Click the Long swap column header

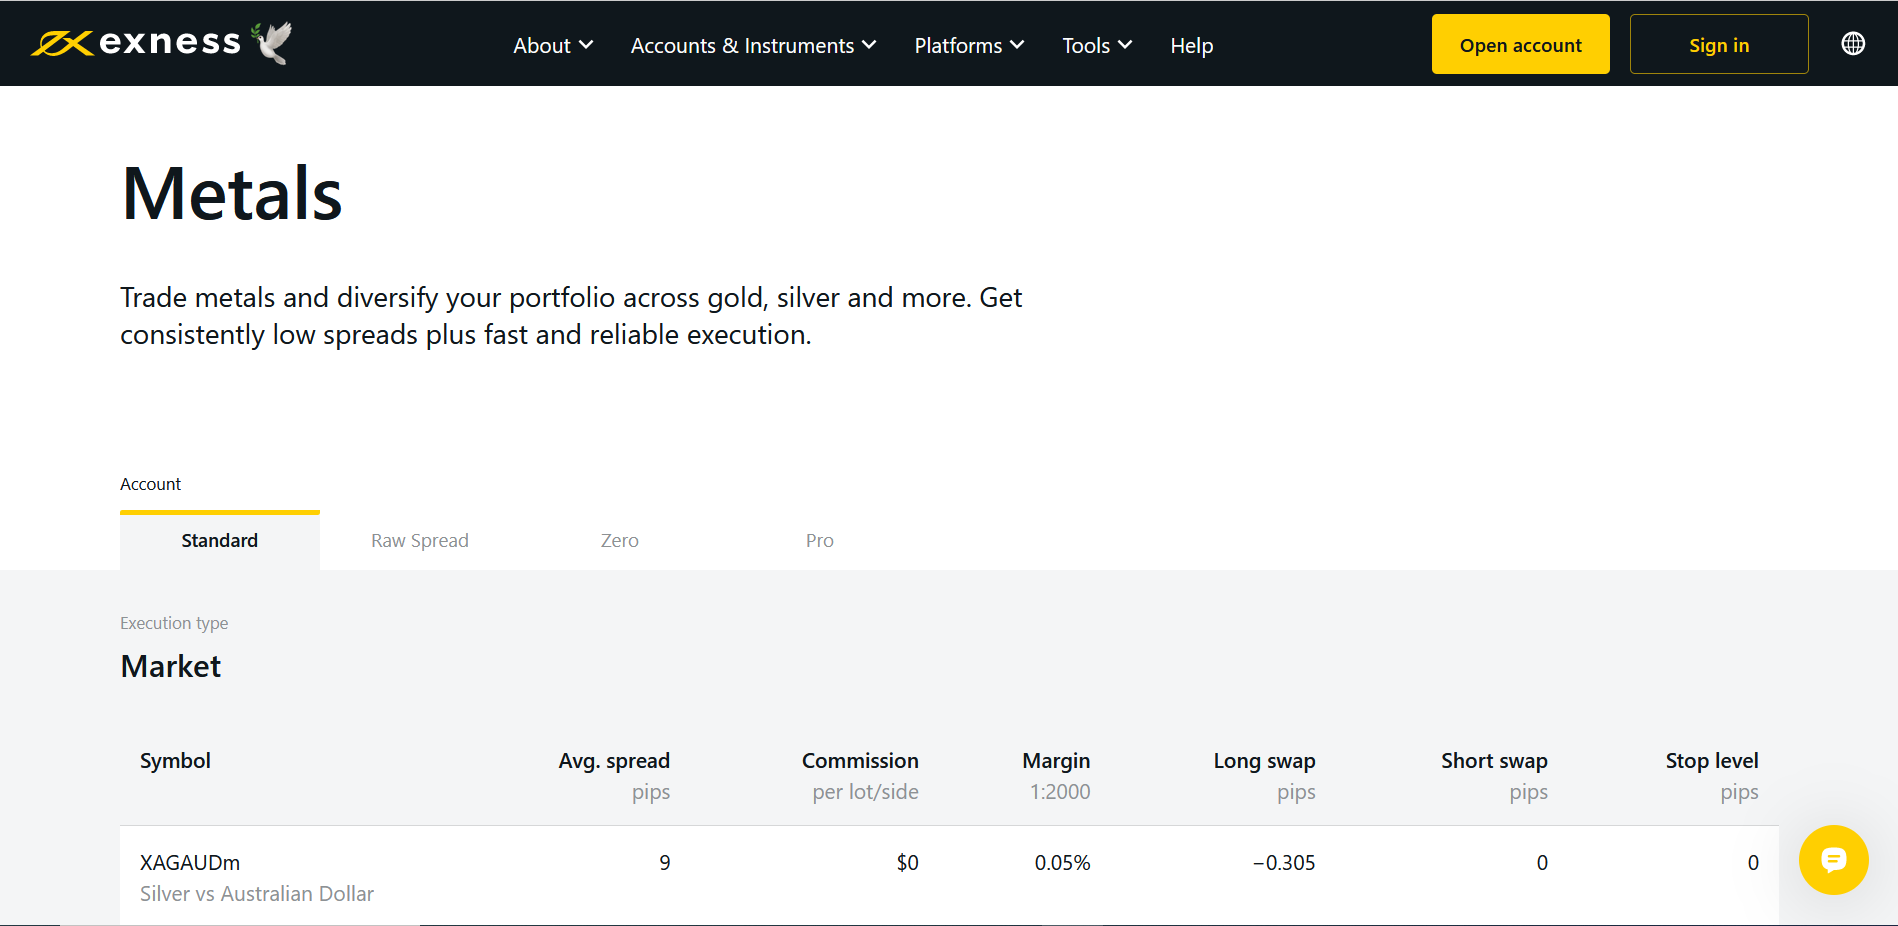click(x=1264, y=761)
